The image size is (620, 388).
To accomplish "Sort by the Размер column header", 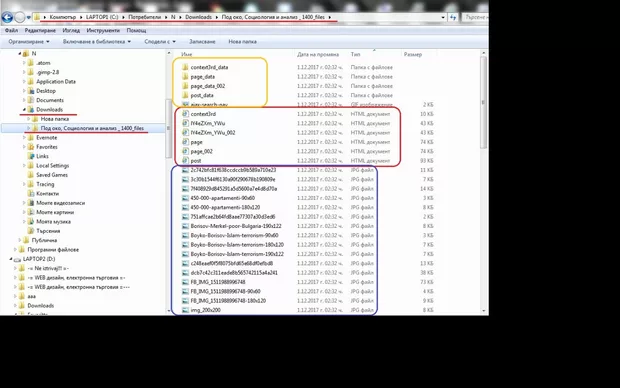I will pos(413,55).
